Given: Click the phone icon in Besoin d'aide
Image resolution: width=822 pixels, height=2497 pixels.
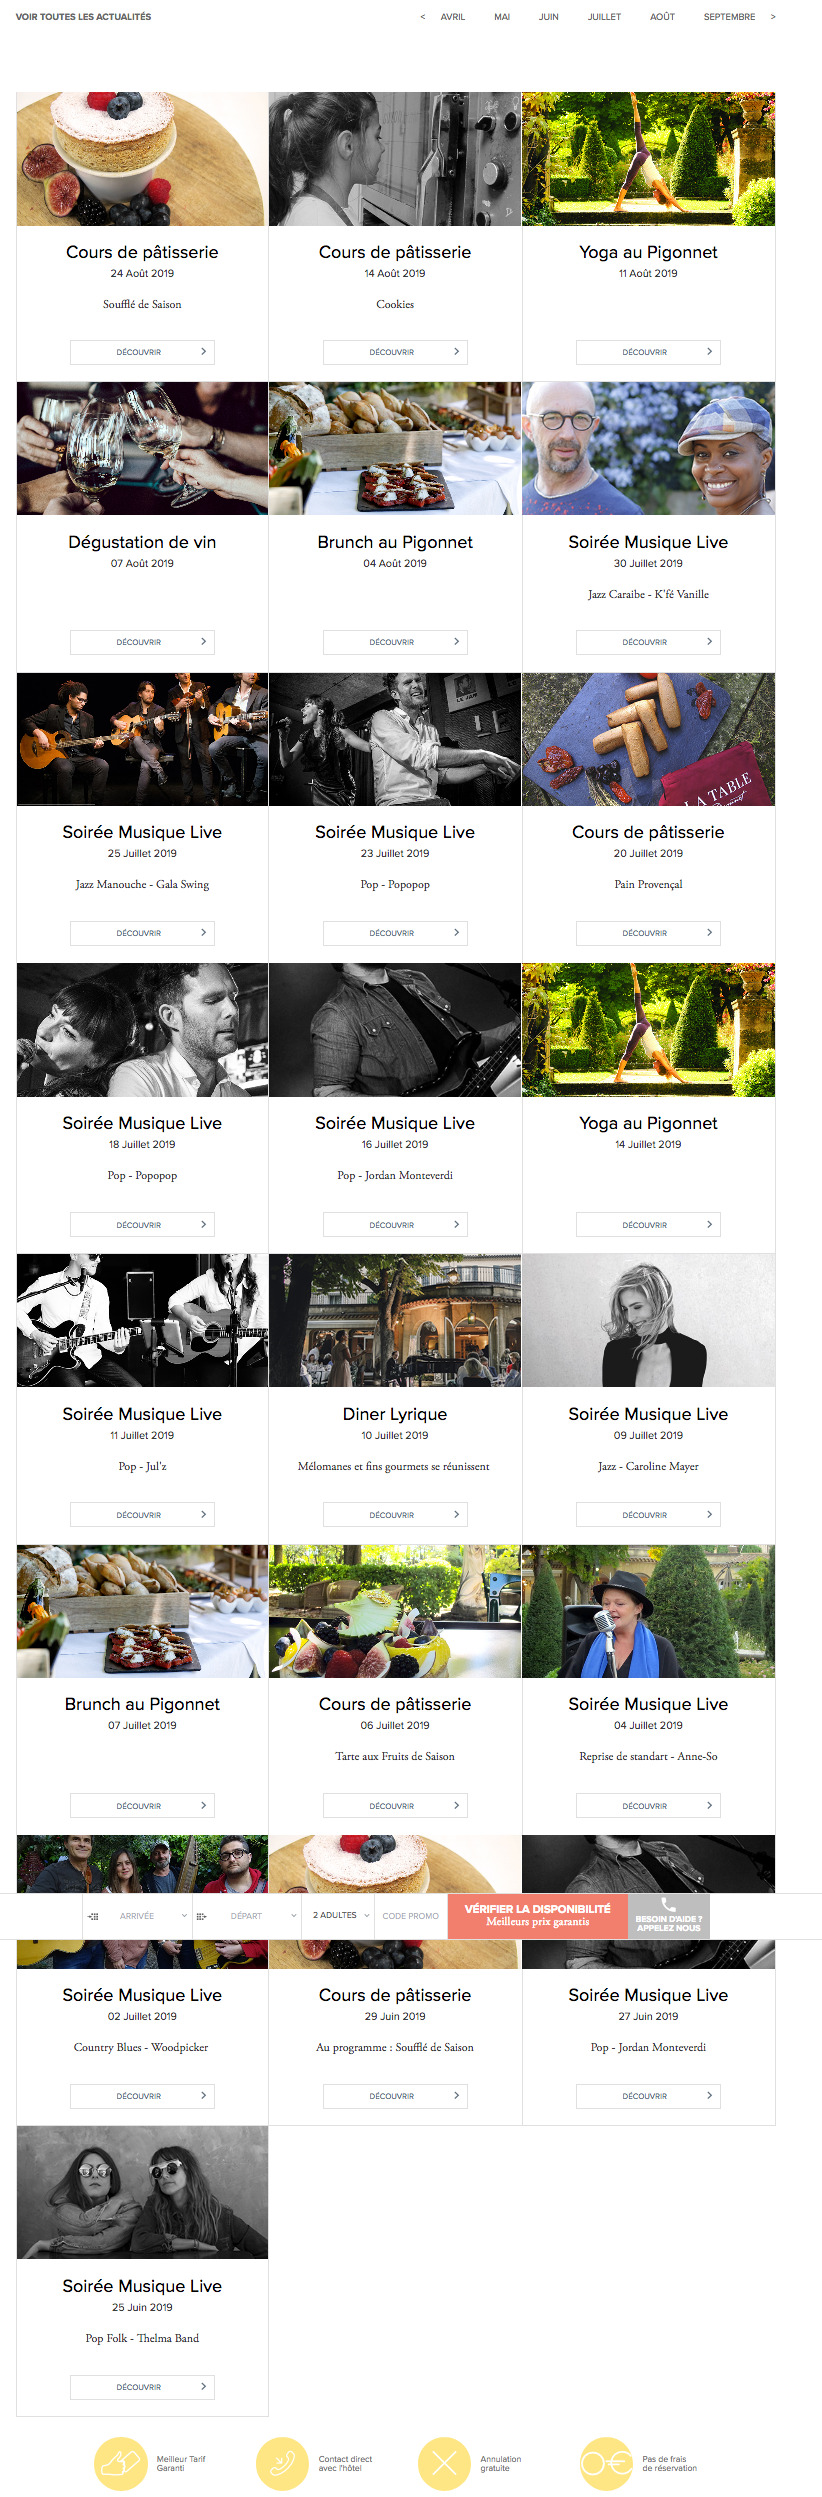Looking at the screenshot, I should [669, 1904].
